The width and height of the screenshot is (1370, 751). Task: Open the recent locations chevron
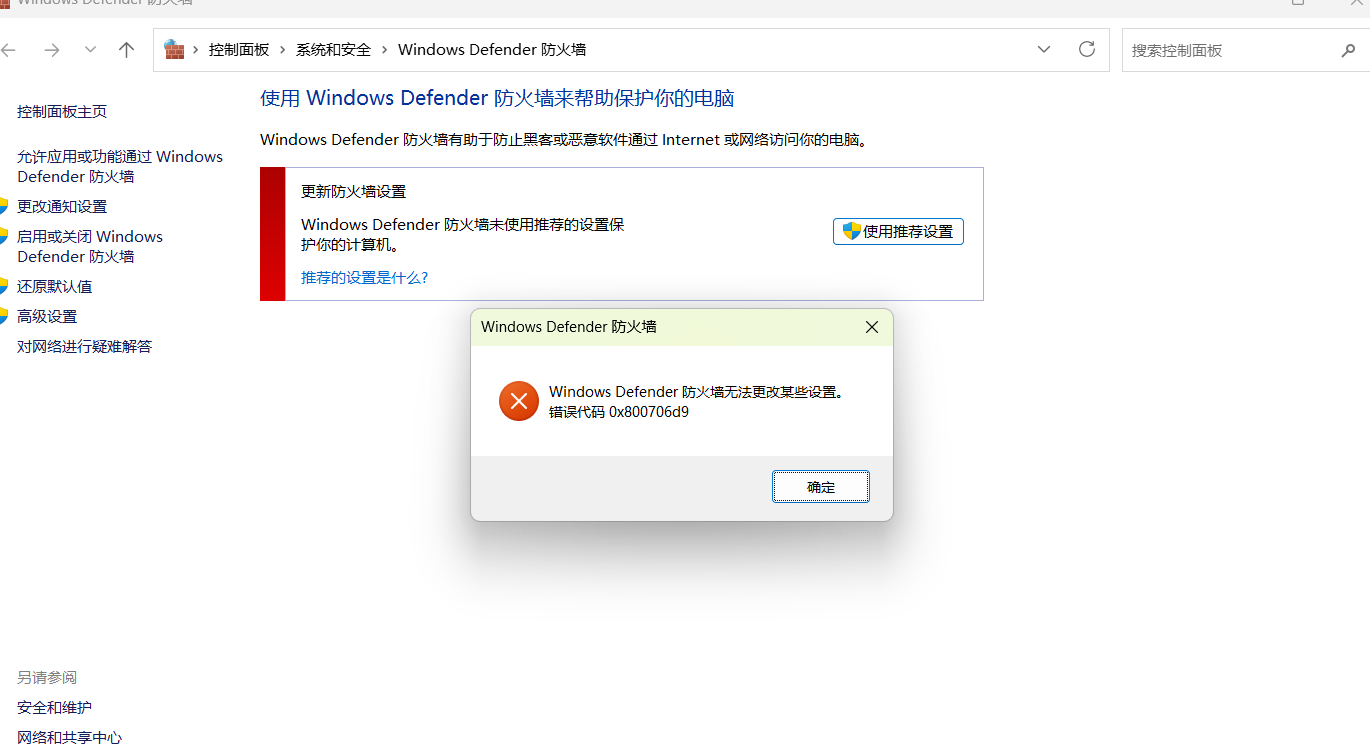(90, 50)
